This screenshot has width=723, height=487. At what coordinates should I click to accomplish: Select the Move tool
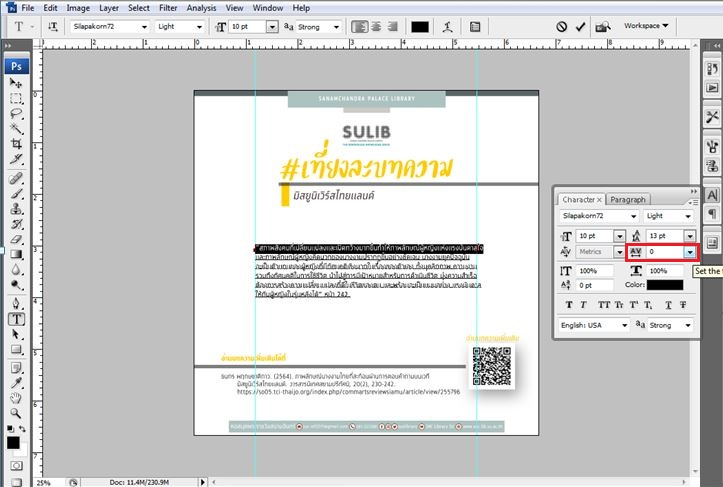16,83
